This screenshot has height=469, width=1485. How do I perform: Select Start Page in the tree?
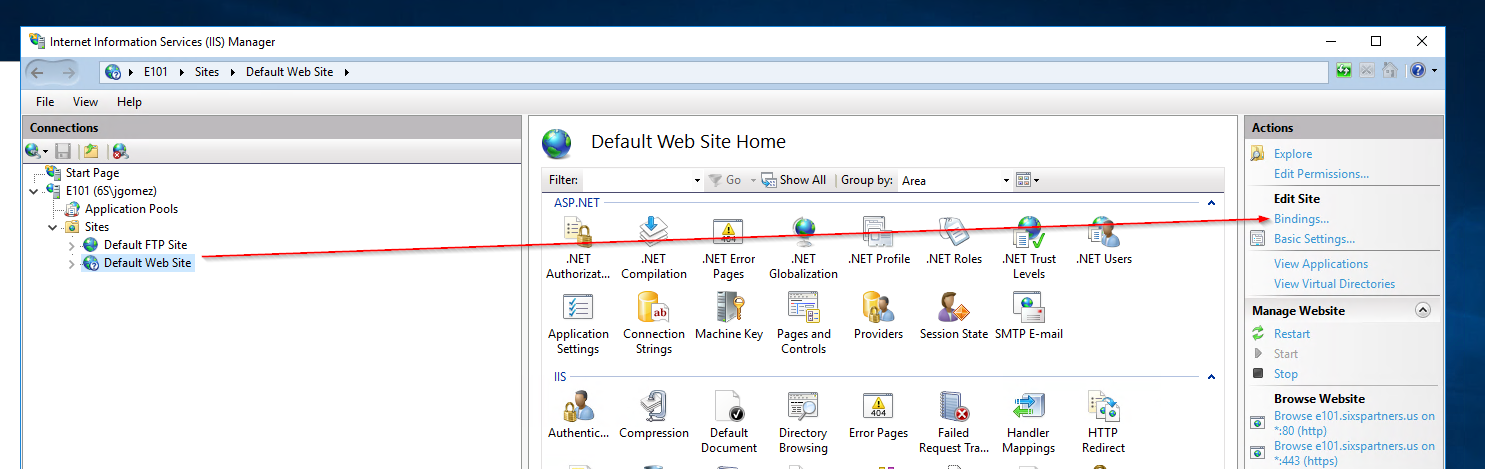click(x=92, y=173)
